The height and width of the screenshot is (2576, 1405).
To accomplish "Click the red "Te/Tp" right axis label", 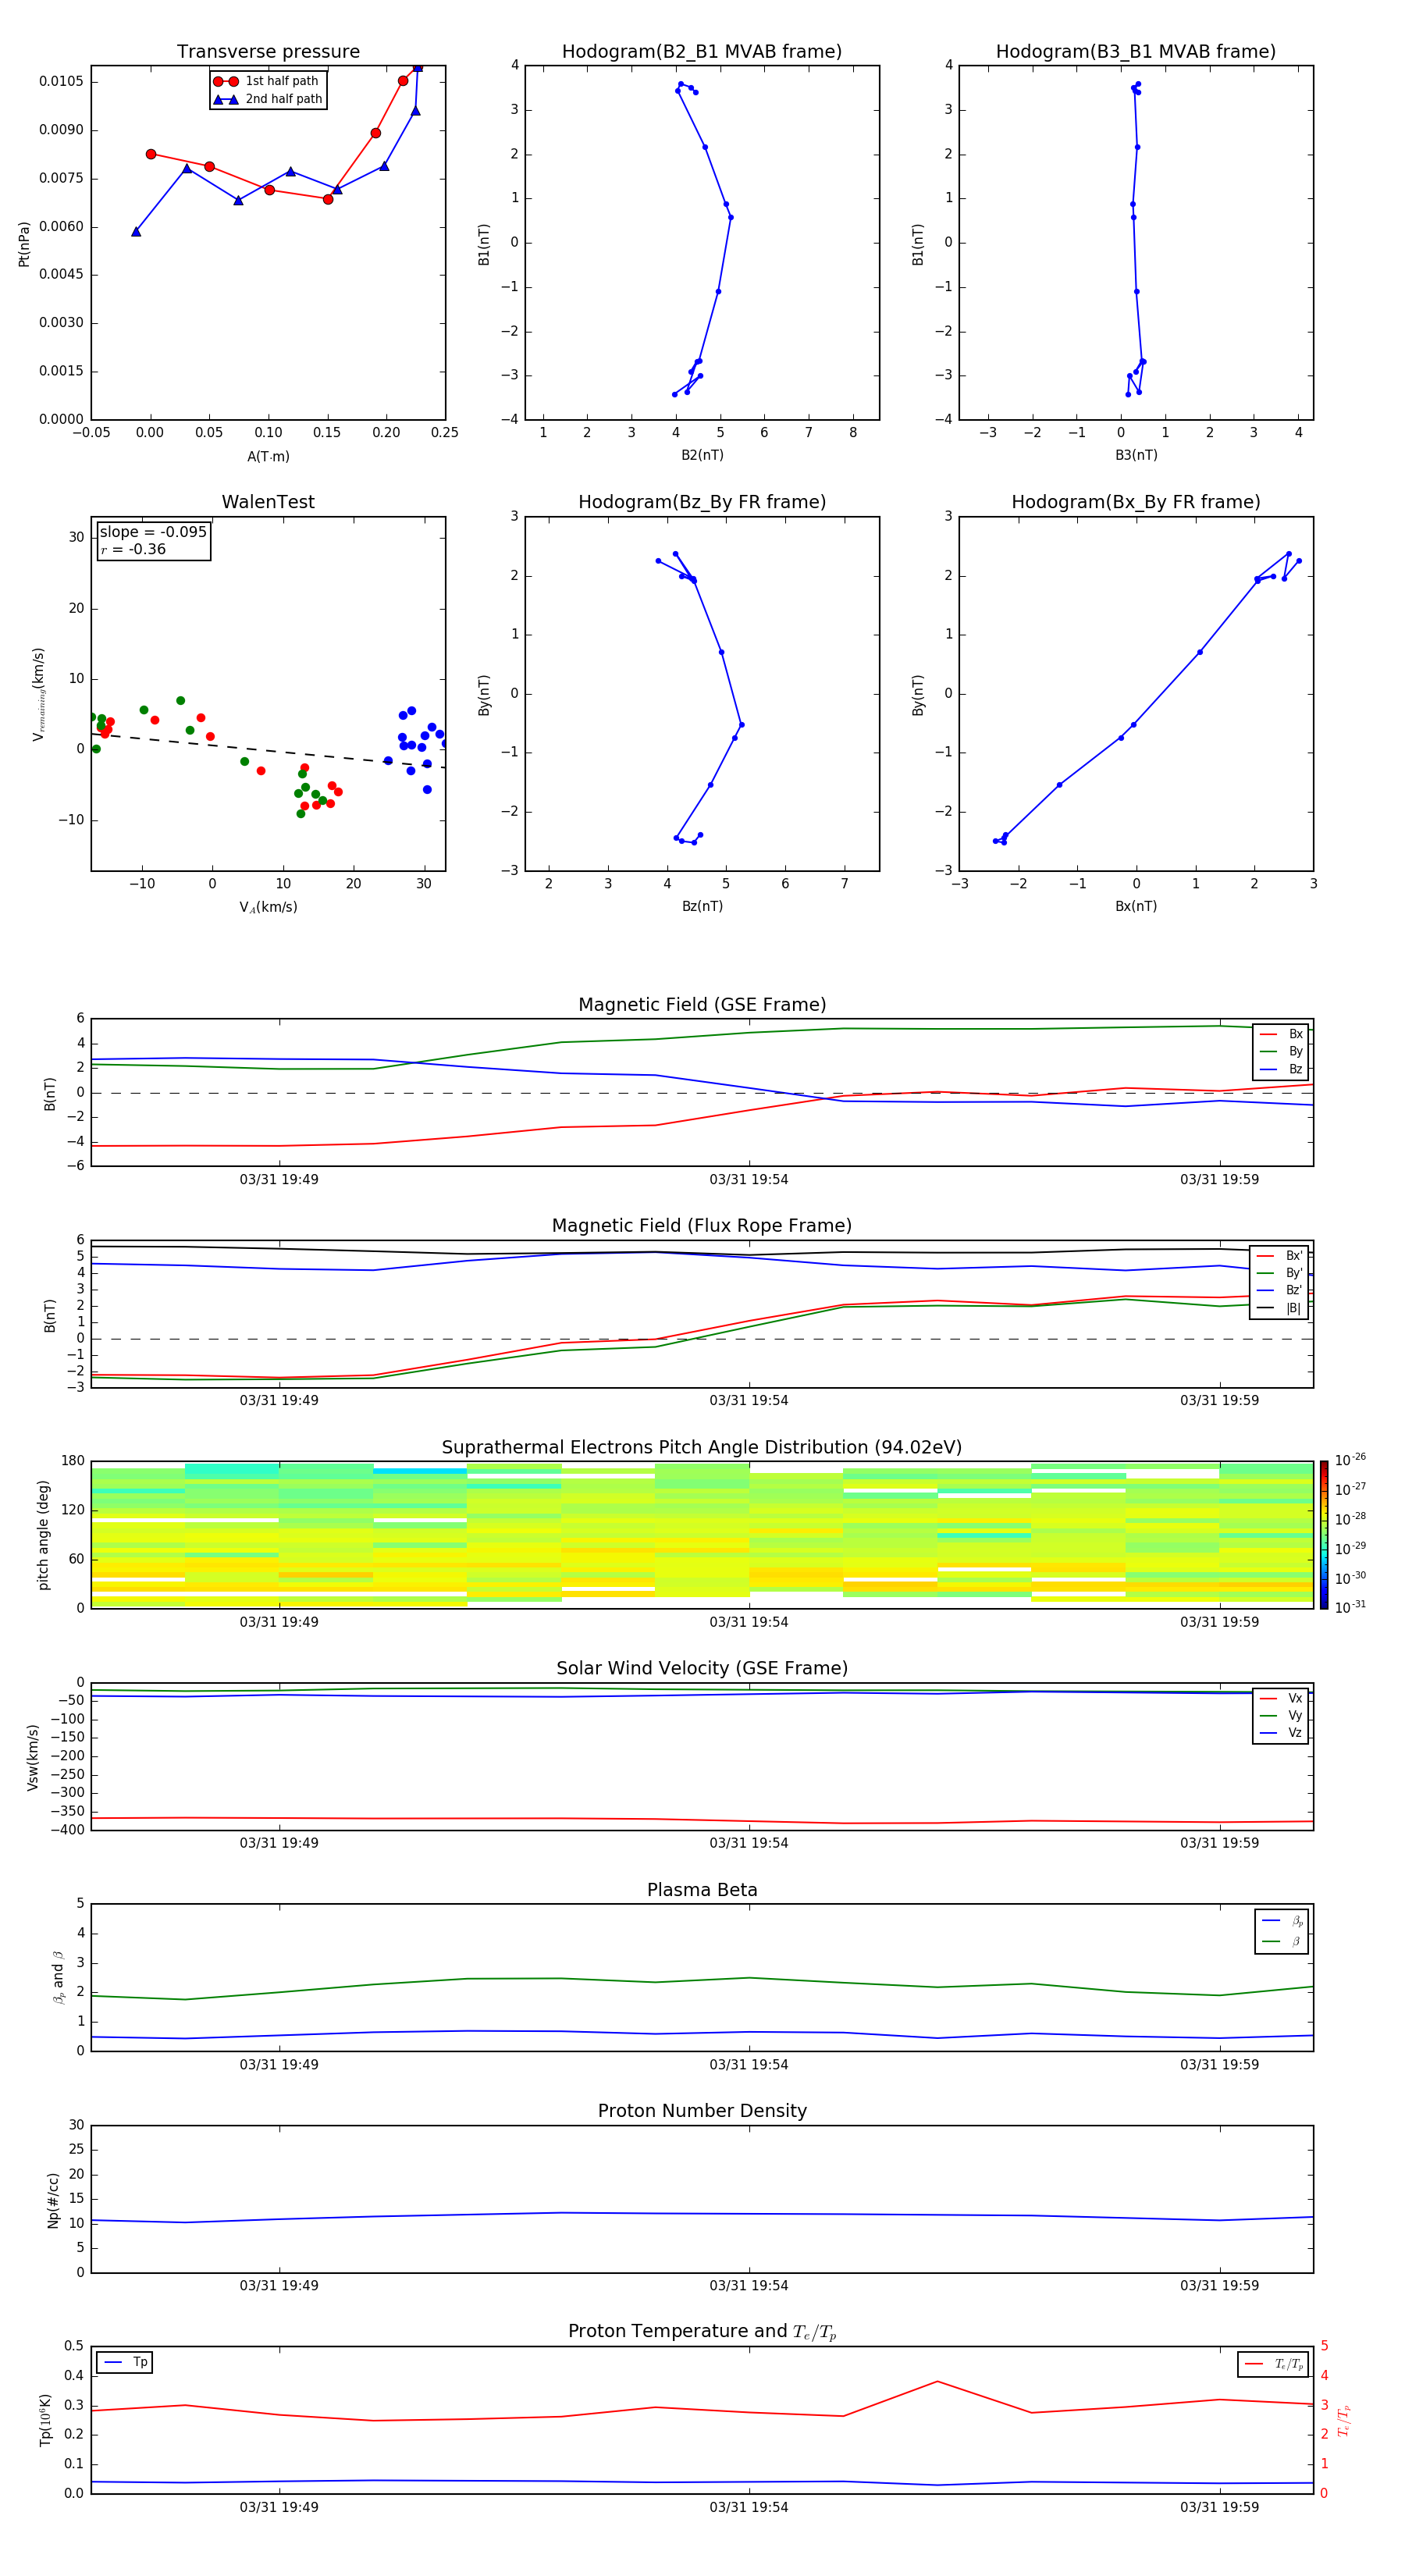I will tap(1344, 2420).
